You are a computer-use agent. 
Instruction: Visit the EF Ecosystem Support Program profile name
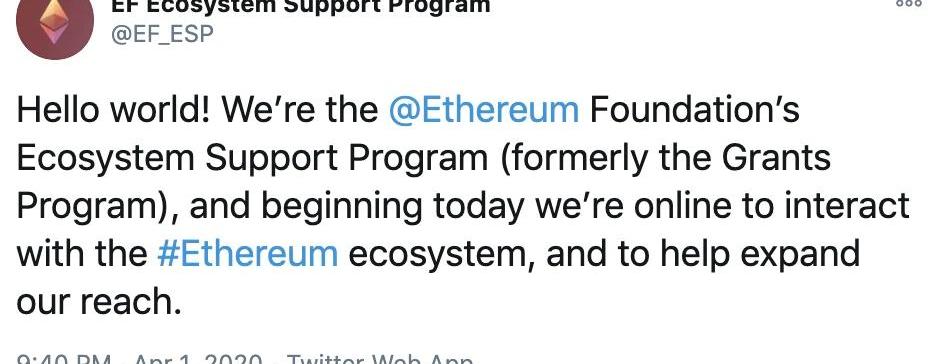[x=301, y=7]
